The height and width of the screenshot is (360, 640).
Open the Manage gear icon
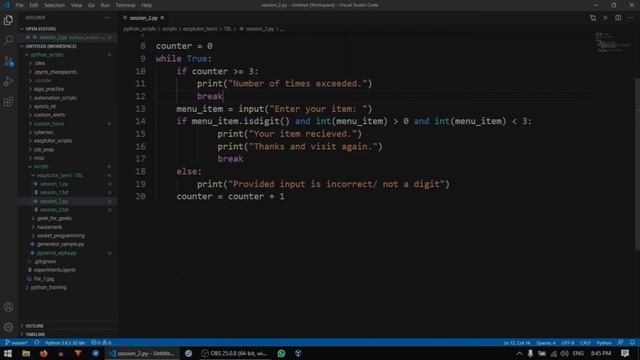[8, 327]
